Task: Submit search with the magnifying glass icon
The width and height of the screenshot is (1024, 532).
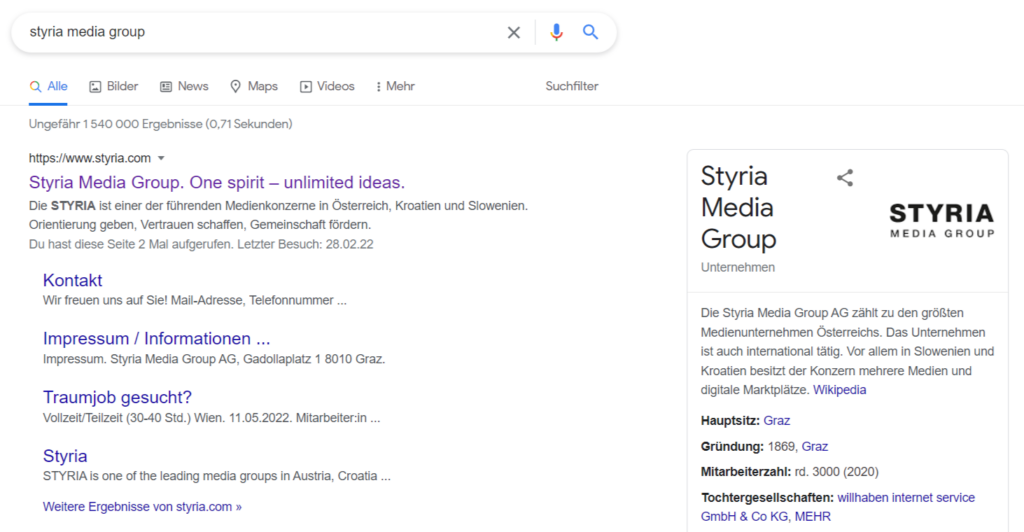Action: click(590, 31)
